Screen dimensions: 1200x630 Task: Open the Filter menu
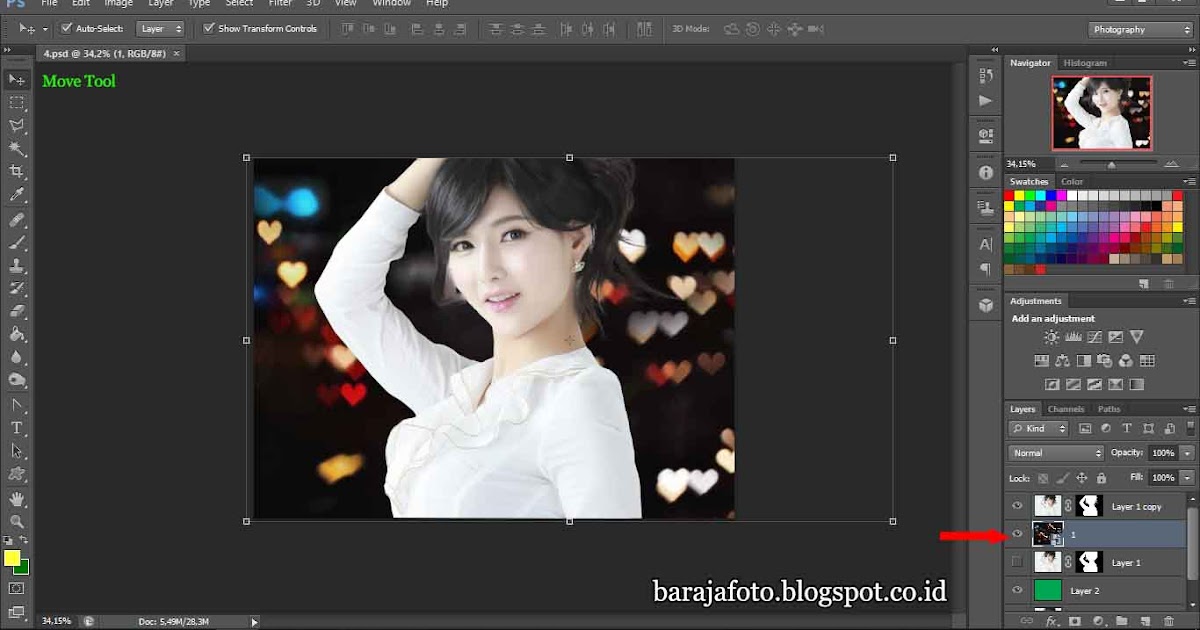tap(280, 4)
